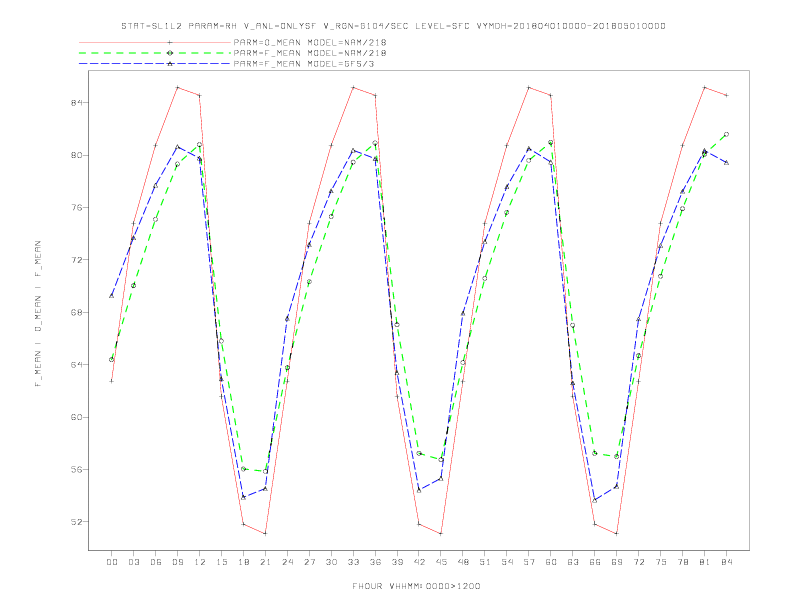
Task: Click x-axis tick label 78
Action: tap(683, 562)
